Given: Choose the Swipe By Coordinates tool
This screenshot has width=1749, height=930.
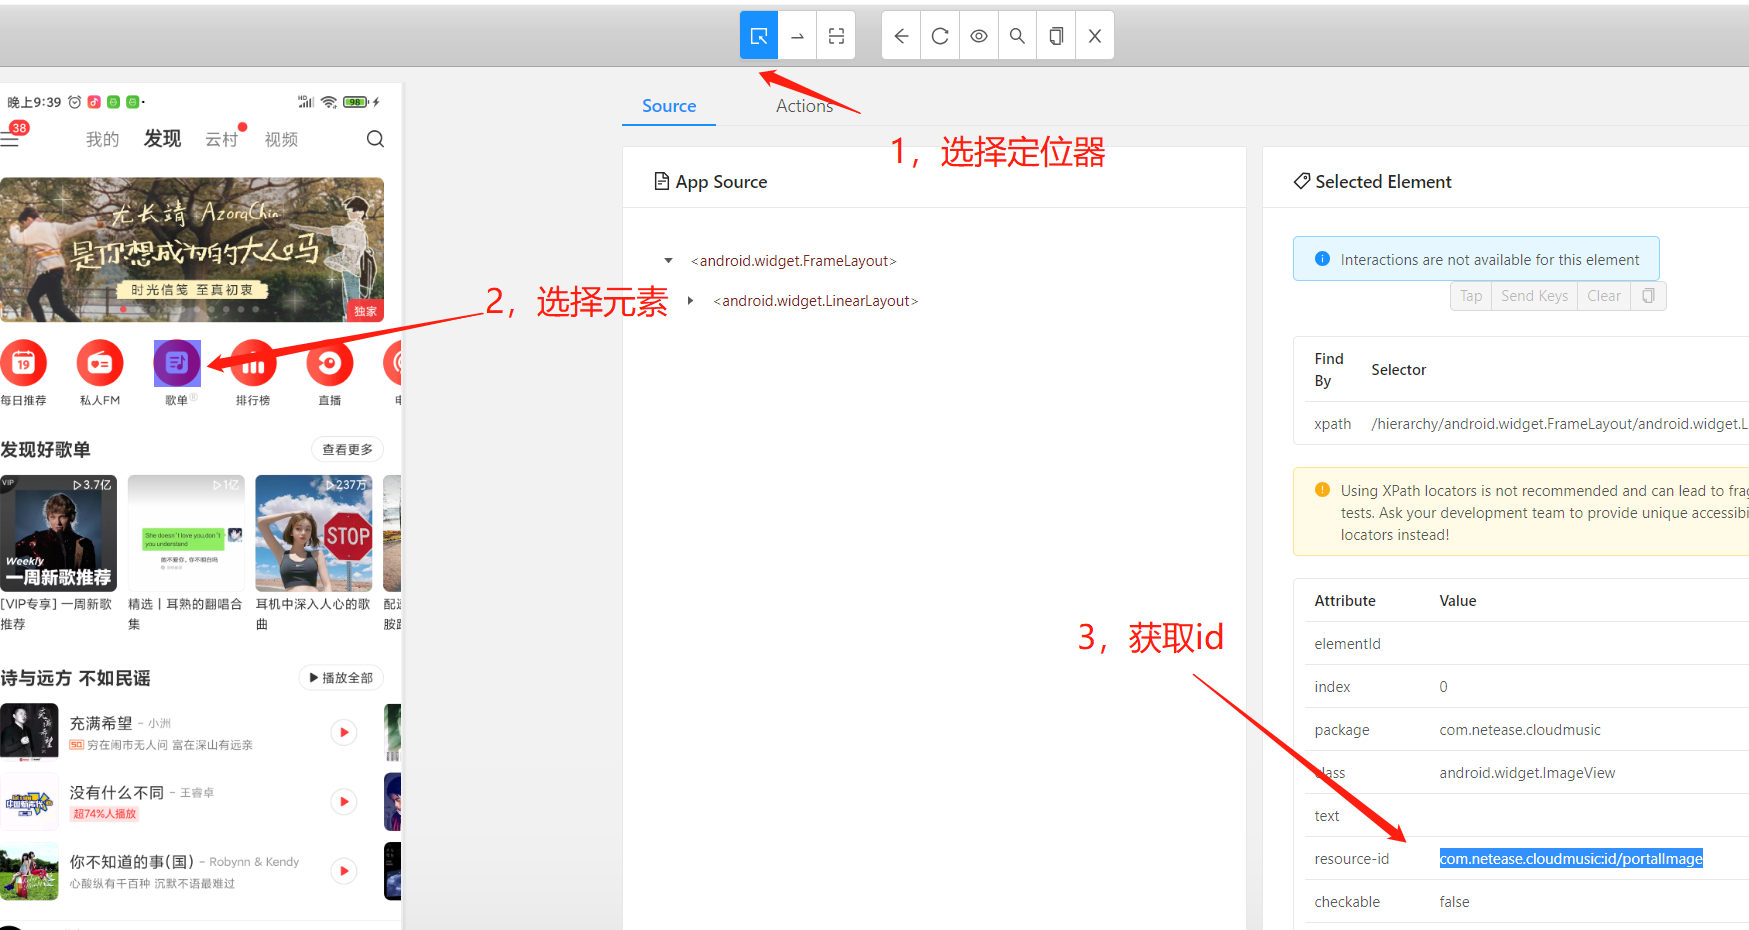Looking at the screenshot, I should (797, 36).
